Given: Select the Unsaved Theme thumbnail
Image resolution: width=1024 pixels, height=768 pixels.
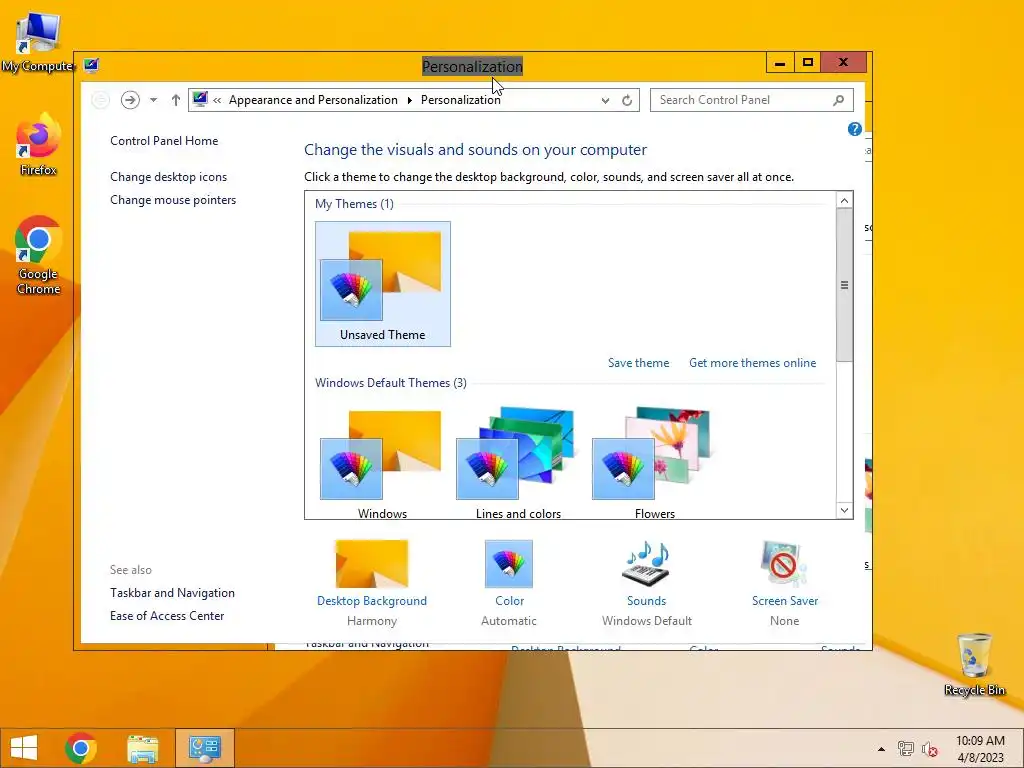Looking at the screenshot, I should coord(383,283).
